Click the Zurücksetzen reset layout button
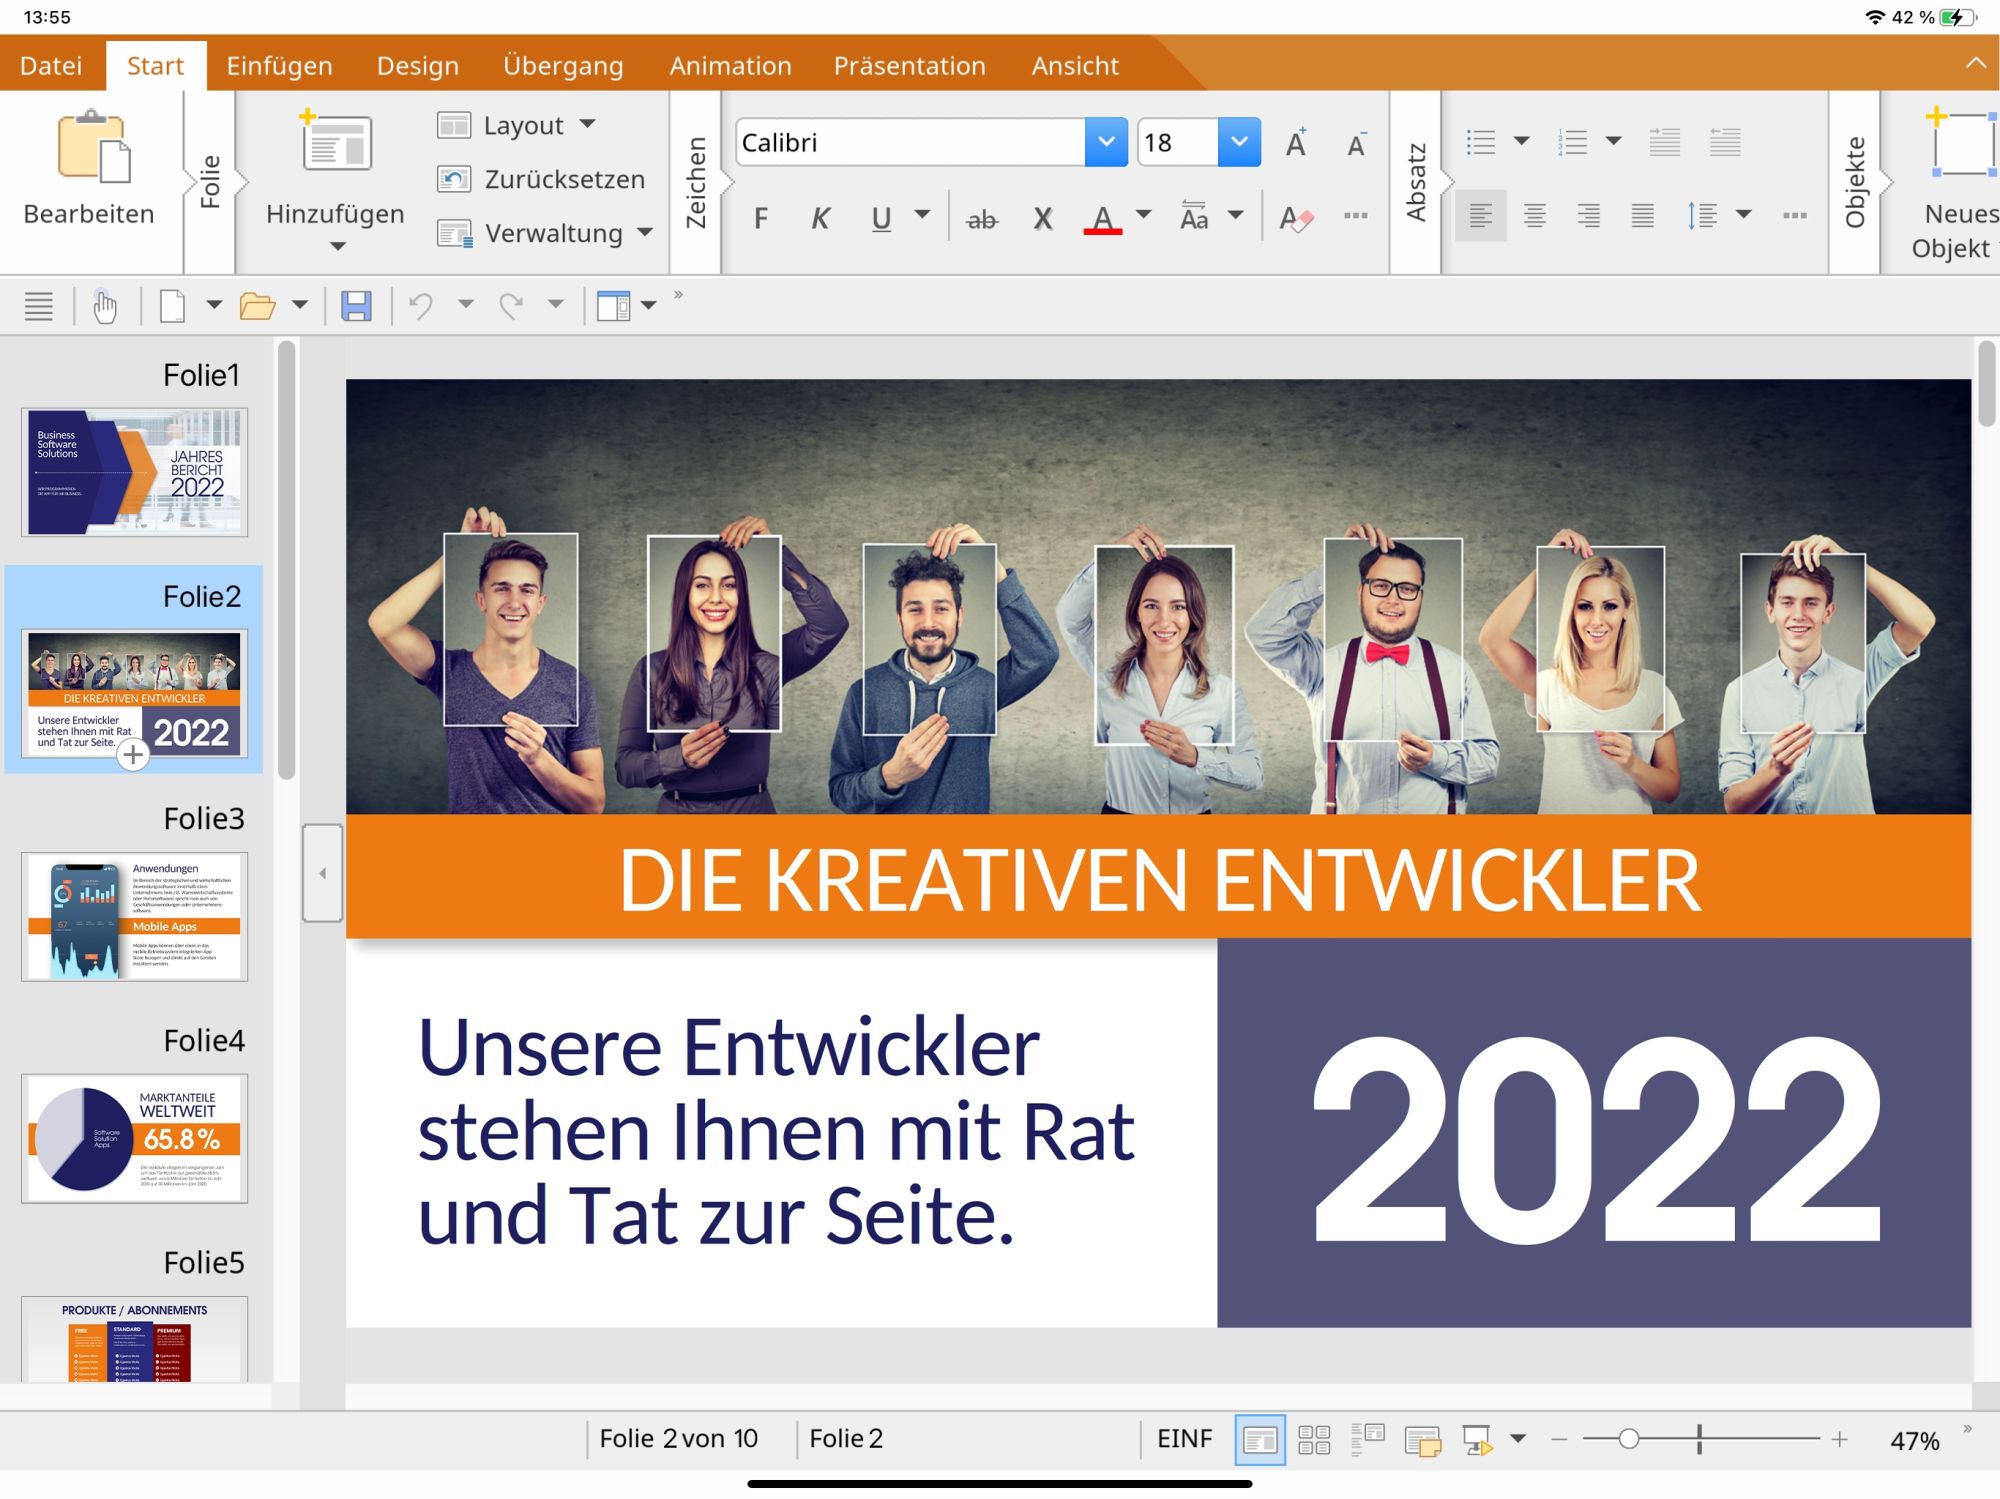This screenshot has height=1499, width=2000. click(x=541, y=179)
